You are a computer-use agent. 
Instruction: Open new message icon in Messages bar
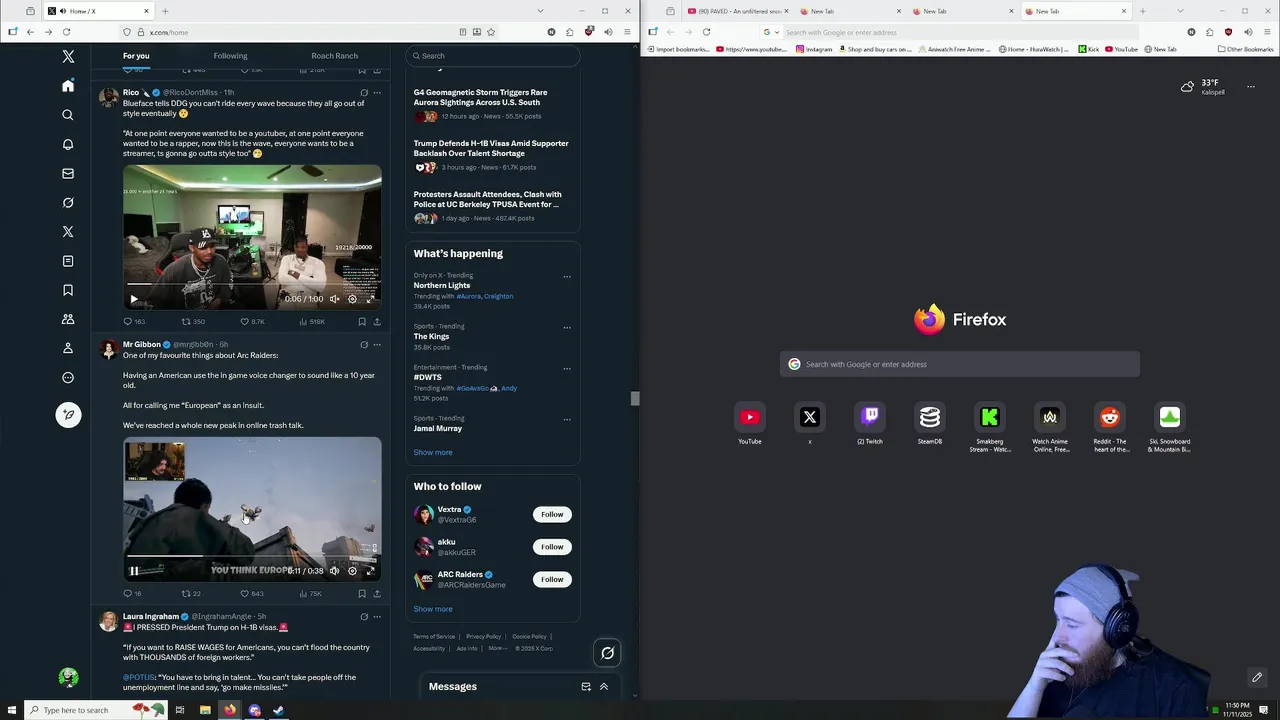click(x=586, y=687)
